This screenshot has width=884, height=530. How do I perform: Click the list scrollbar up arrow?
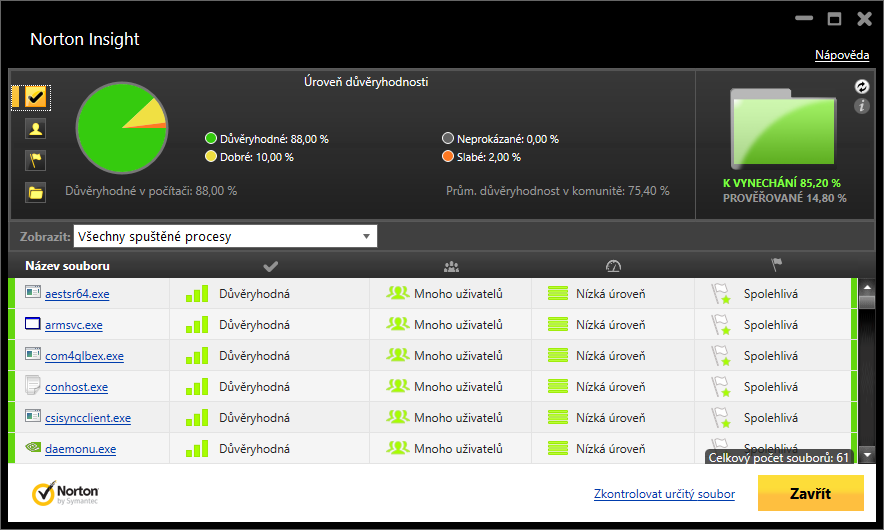(867, 288)
